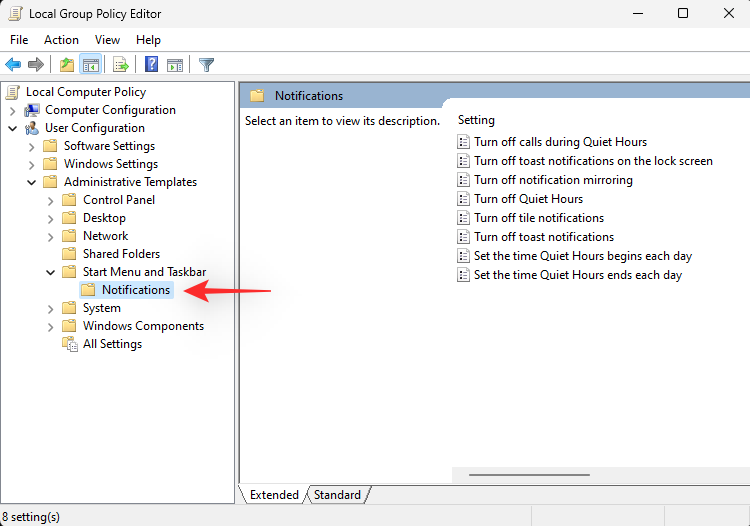Open the File menu
The height and width of the screenshot is (526, 750).
(19, 40)
